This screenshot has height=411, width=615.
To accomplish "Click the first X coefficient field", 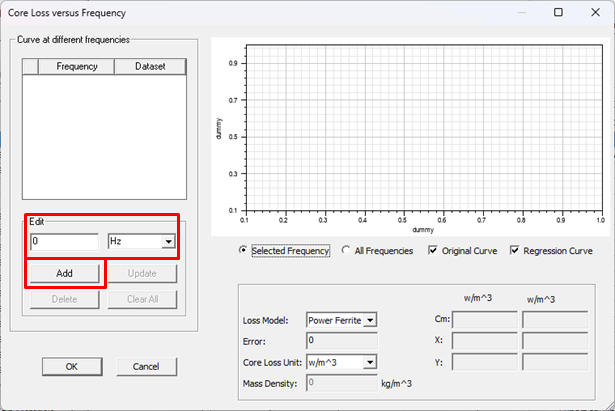I will click(485, 341).
